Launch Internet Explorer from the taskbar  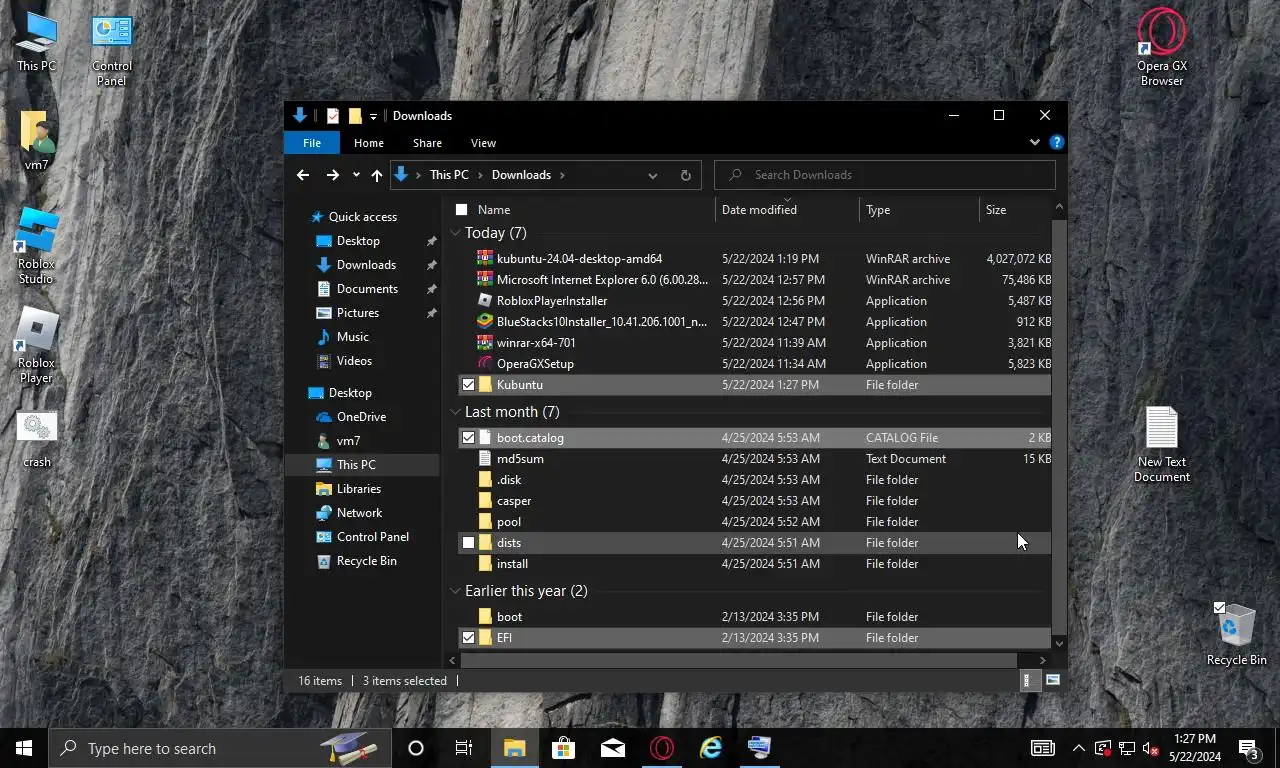711,748
